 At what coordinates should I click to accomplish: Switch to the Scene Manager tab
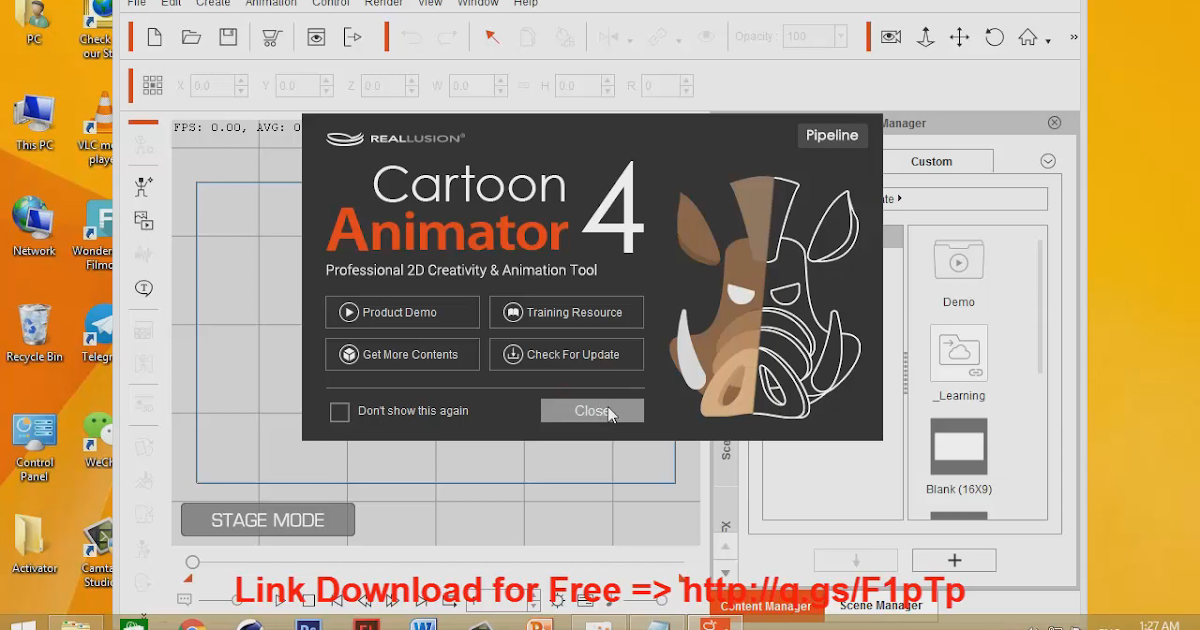[x=879, y=606]
